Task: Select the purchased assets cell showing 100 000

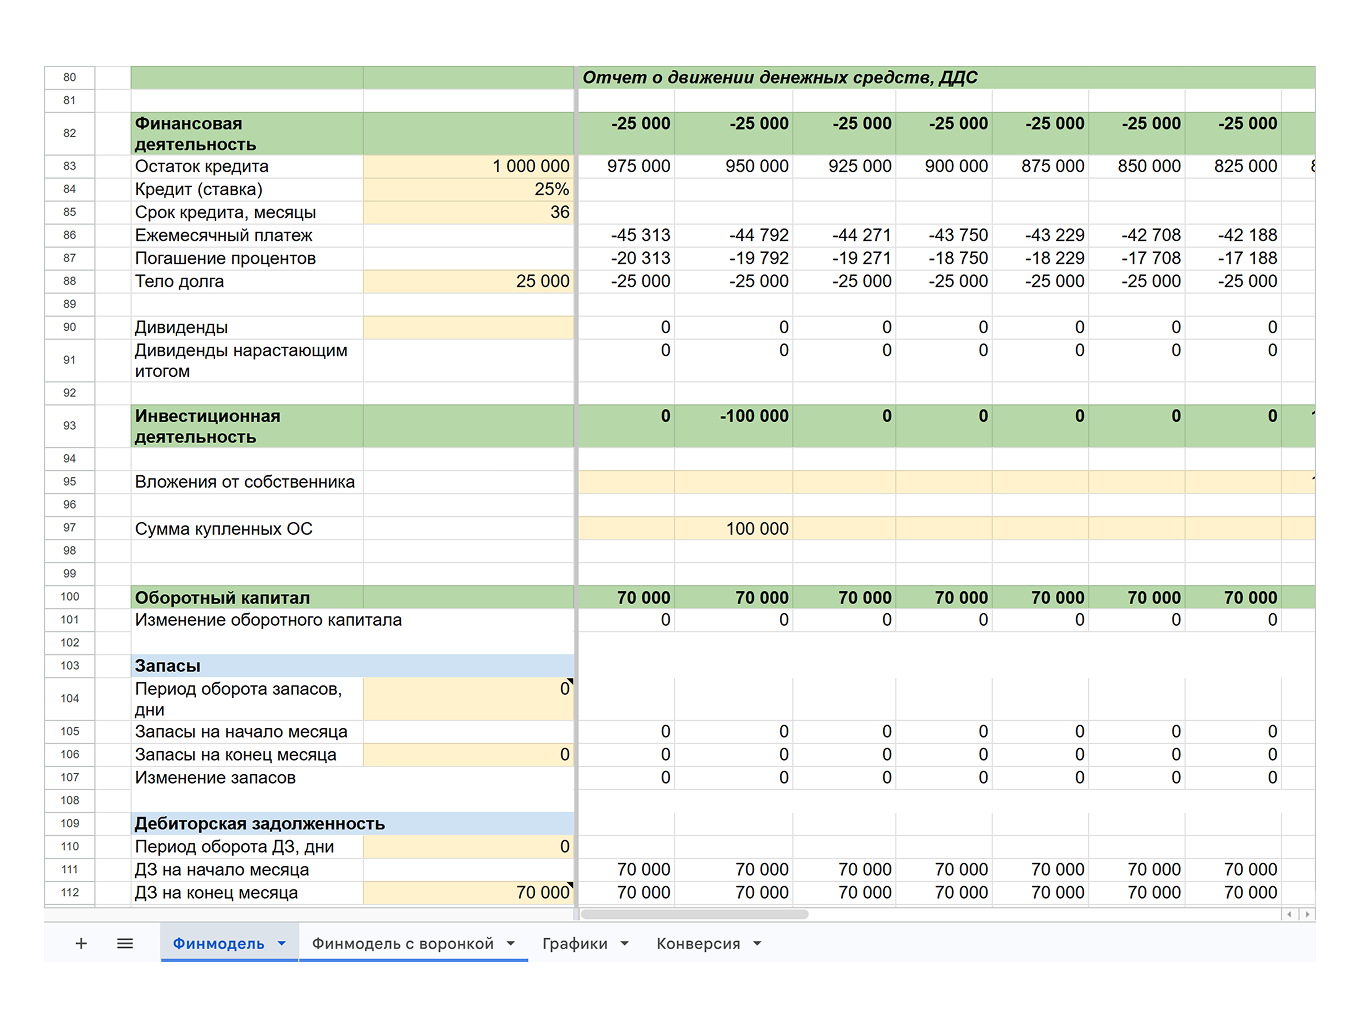Action: tap(734, 528)
